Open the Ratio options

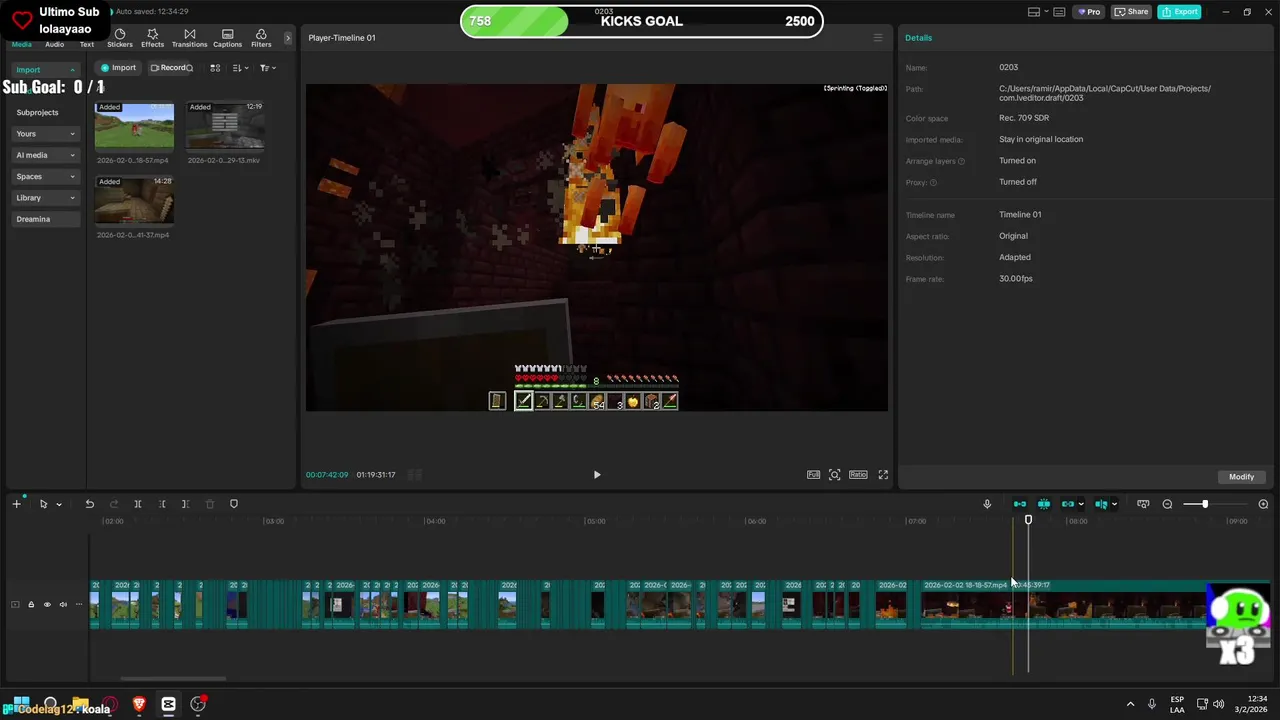pyautogui.click(x=858, y=475)
